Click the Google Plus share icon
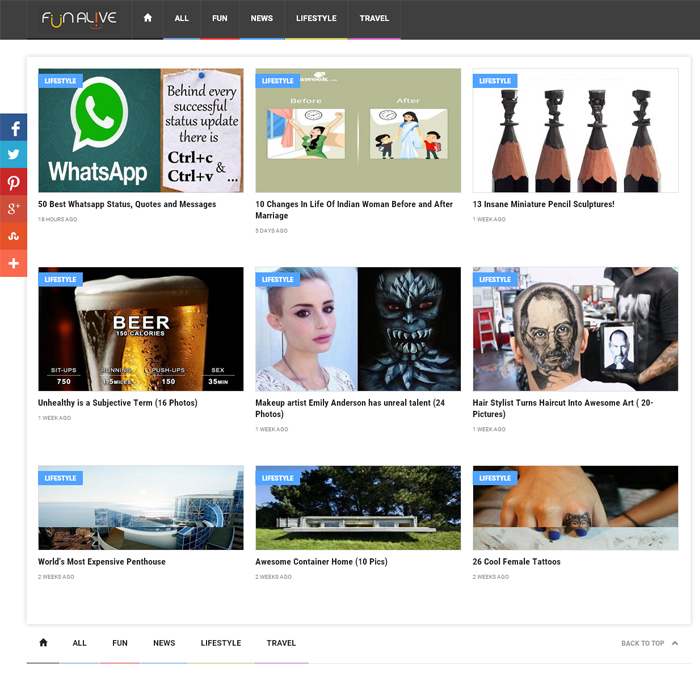Viewport: 700px width, 700px height. [13, 209]
